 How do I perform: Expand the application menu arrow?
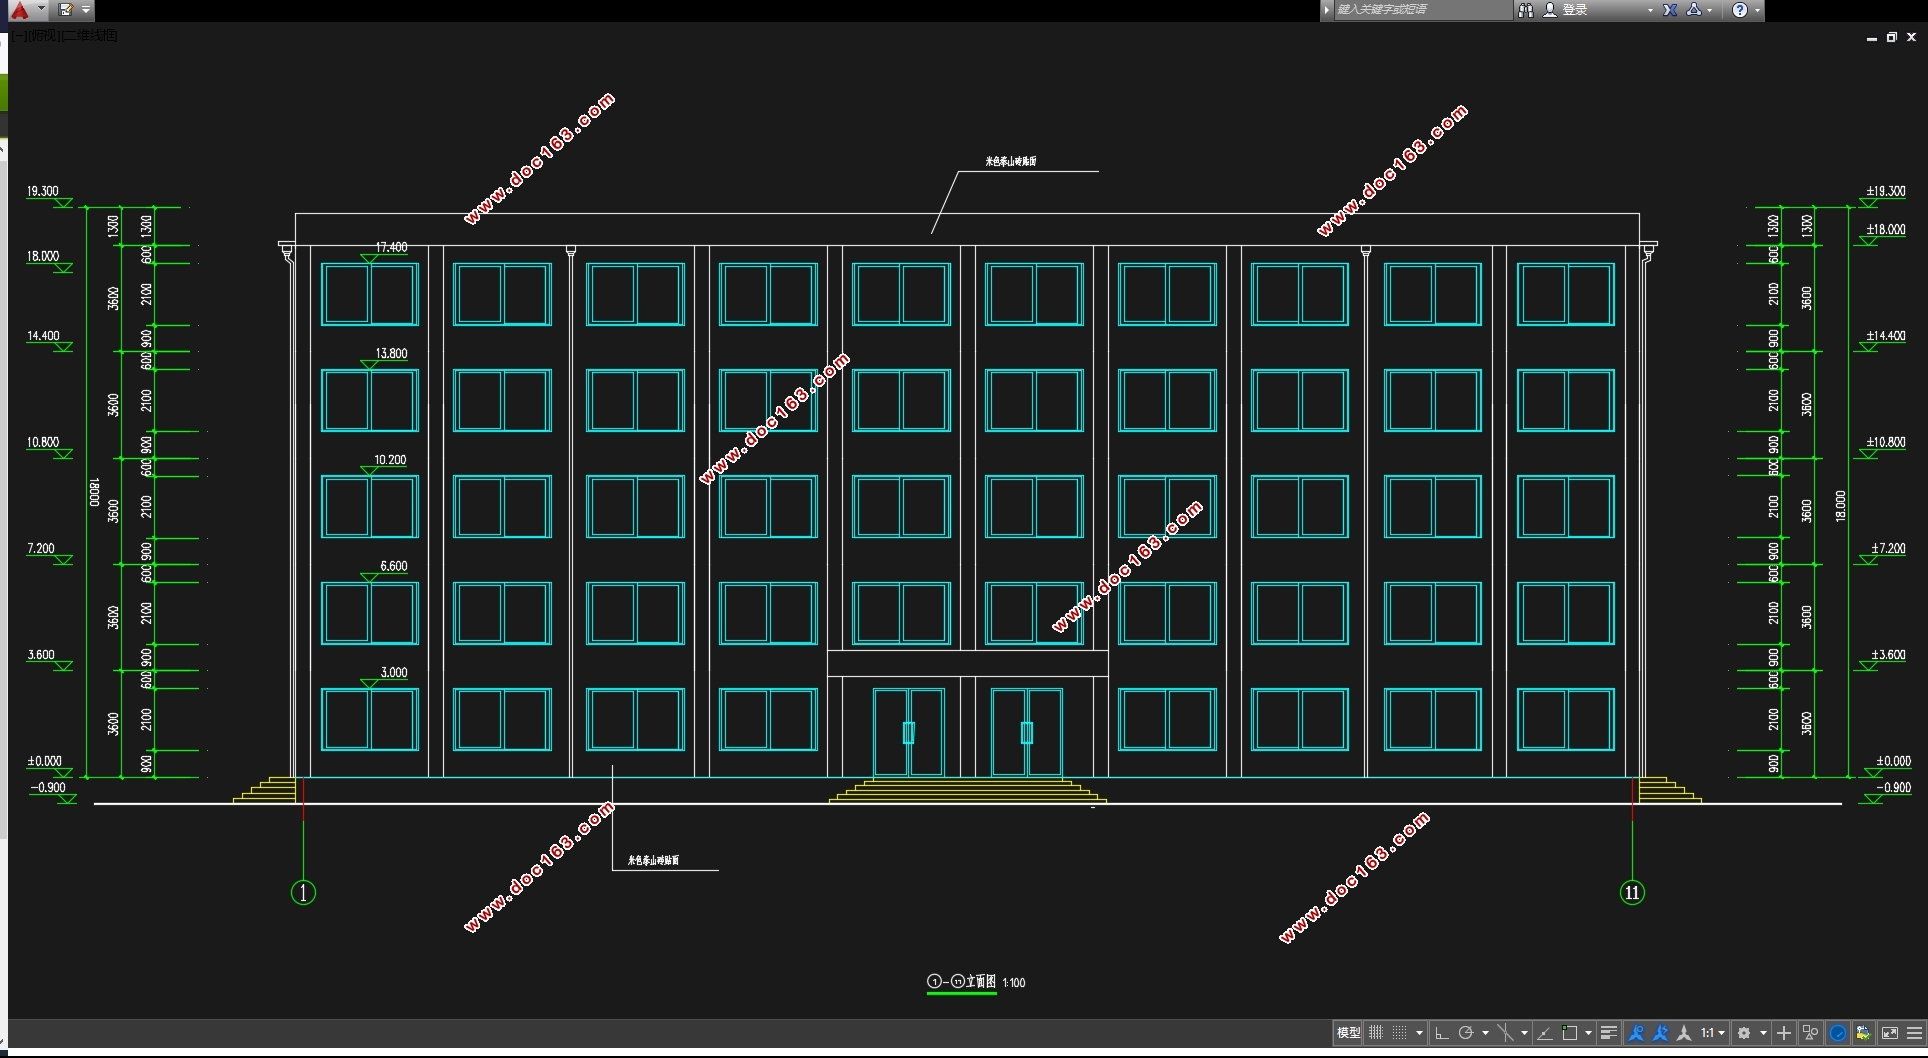point(41,9)
